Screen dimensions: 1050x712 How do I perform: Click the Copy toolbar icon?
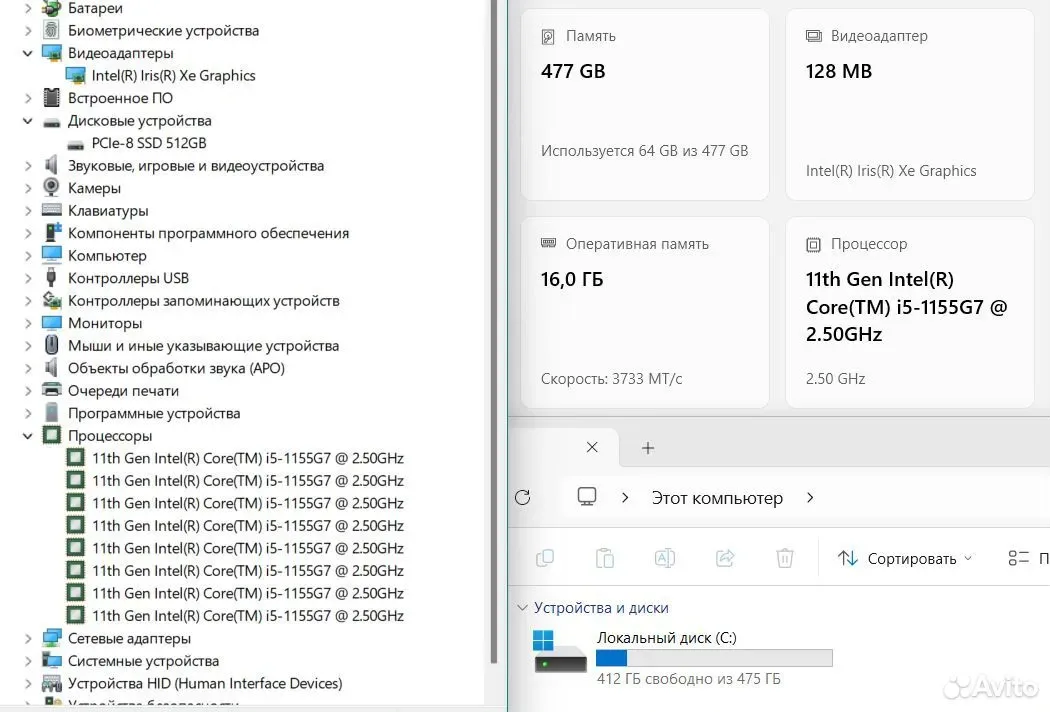click(545, 558)
